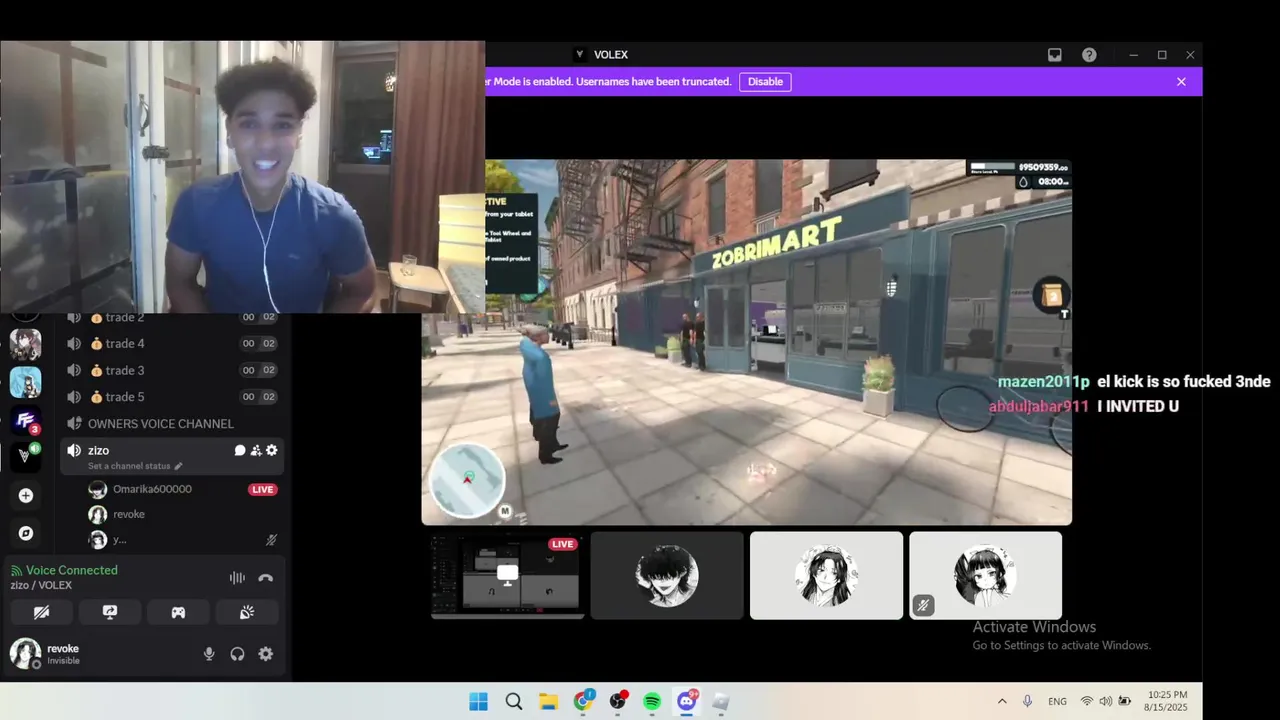
Task: Open the soundboard button
Action: click(246, 612)
